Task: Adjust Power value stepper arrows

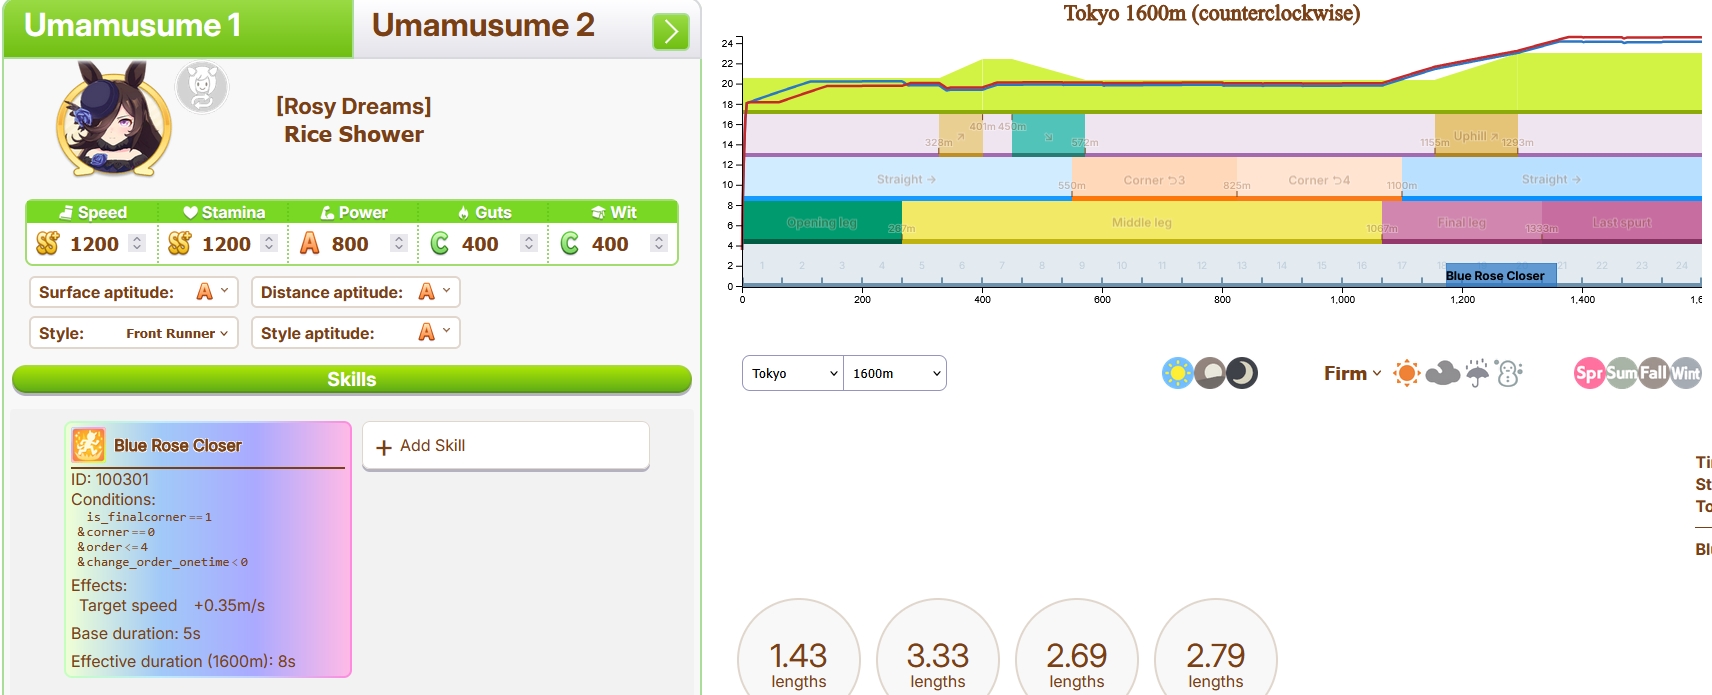Action: coord(398,243)
